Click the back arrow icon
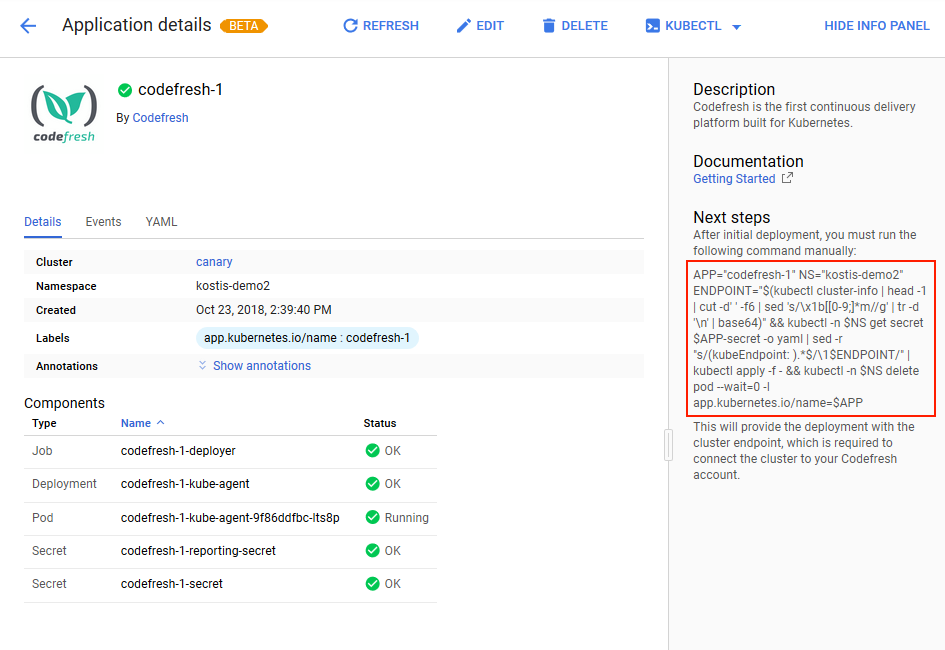The height and width of the screenshot is (650, 945). (x=28, y=26)
